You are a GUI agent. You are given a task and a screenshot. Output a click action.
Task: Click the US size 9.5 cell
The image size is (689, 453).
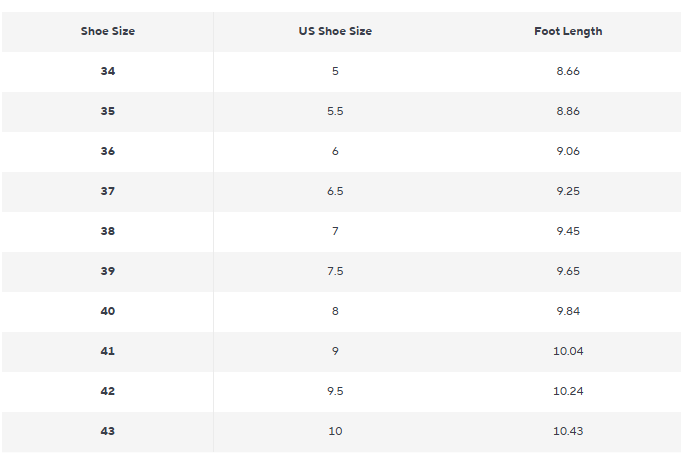coord(335,391)
